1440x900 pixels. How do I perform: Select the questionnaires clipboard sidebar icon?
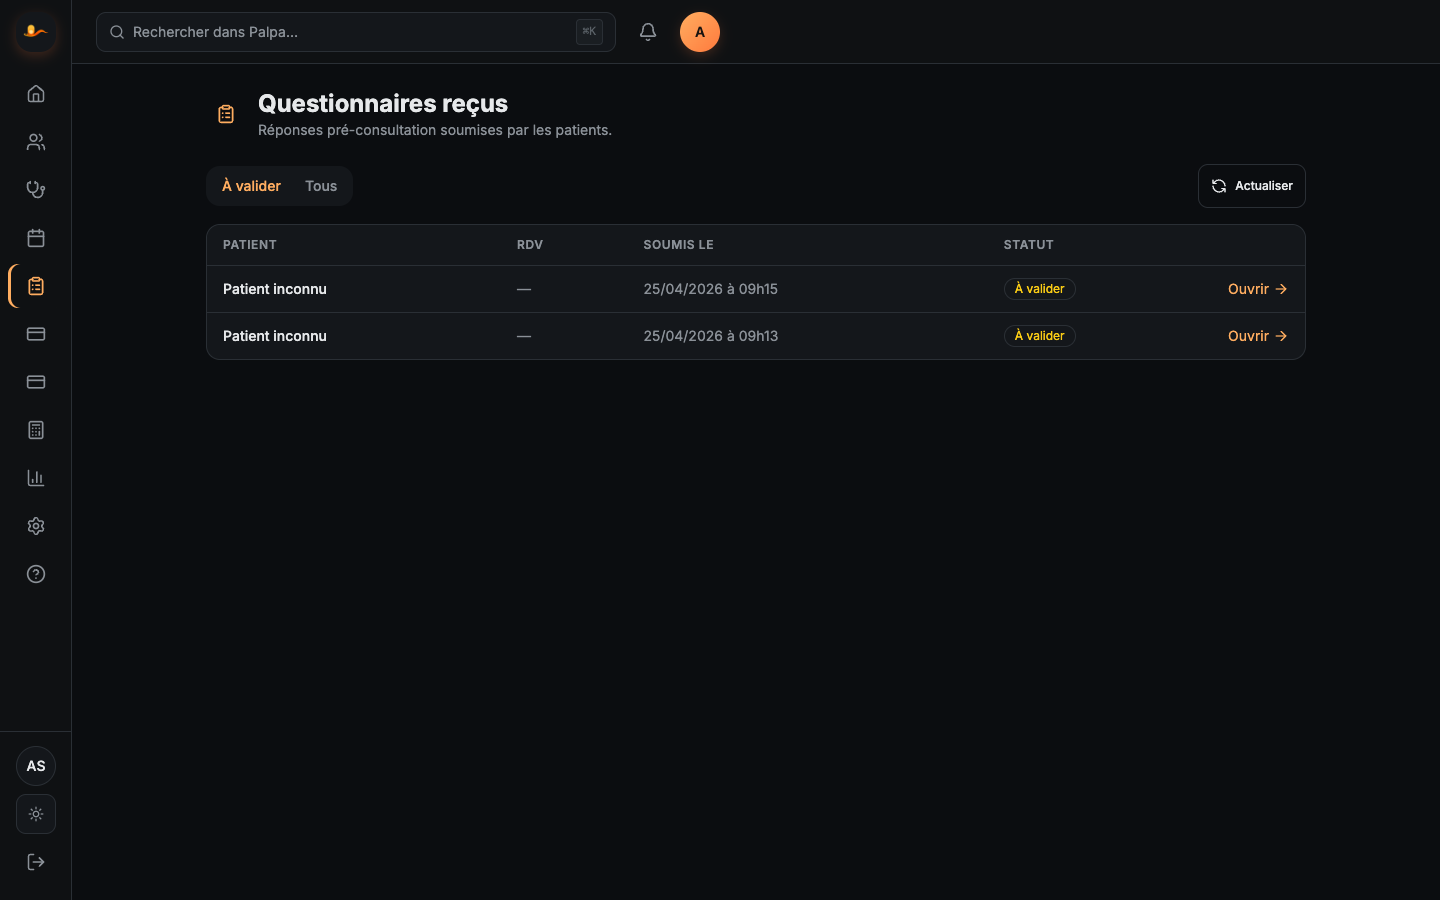click(36, 286)
